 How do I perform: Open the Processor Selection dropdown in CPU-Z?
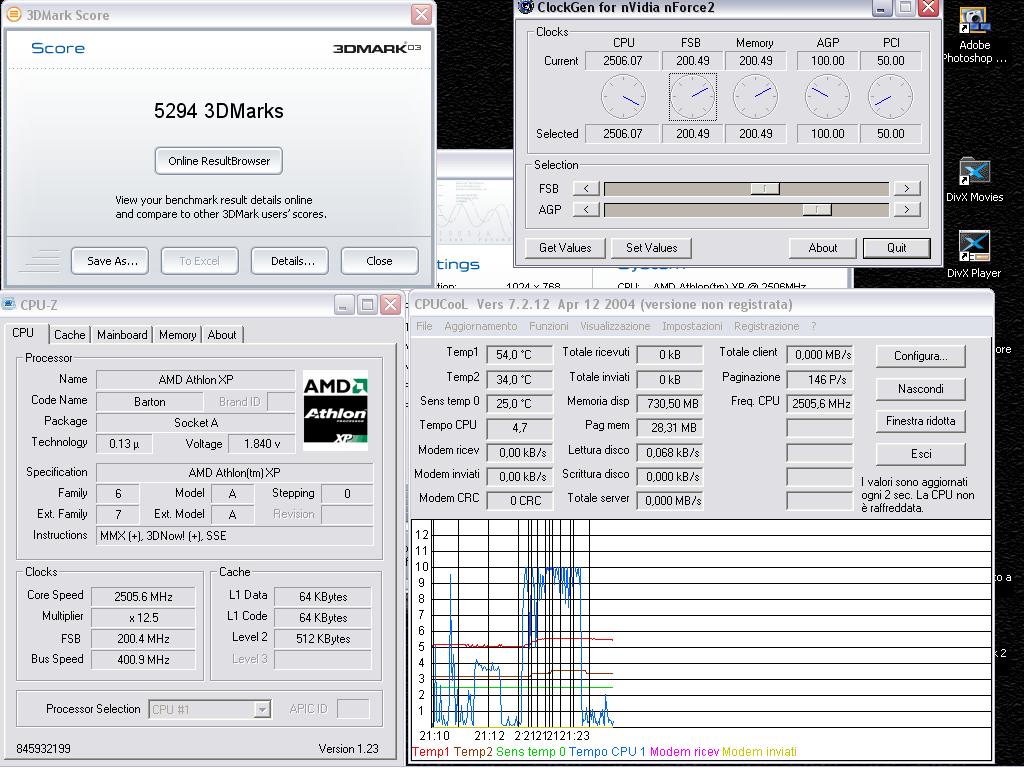(262, 709)
